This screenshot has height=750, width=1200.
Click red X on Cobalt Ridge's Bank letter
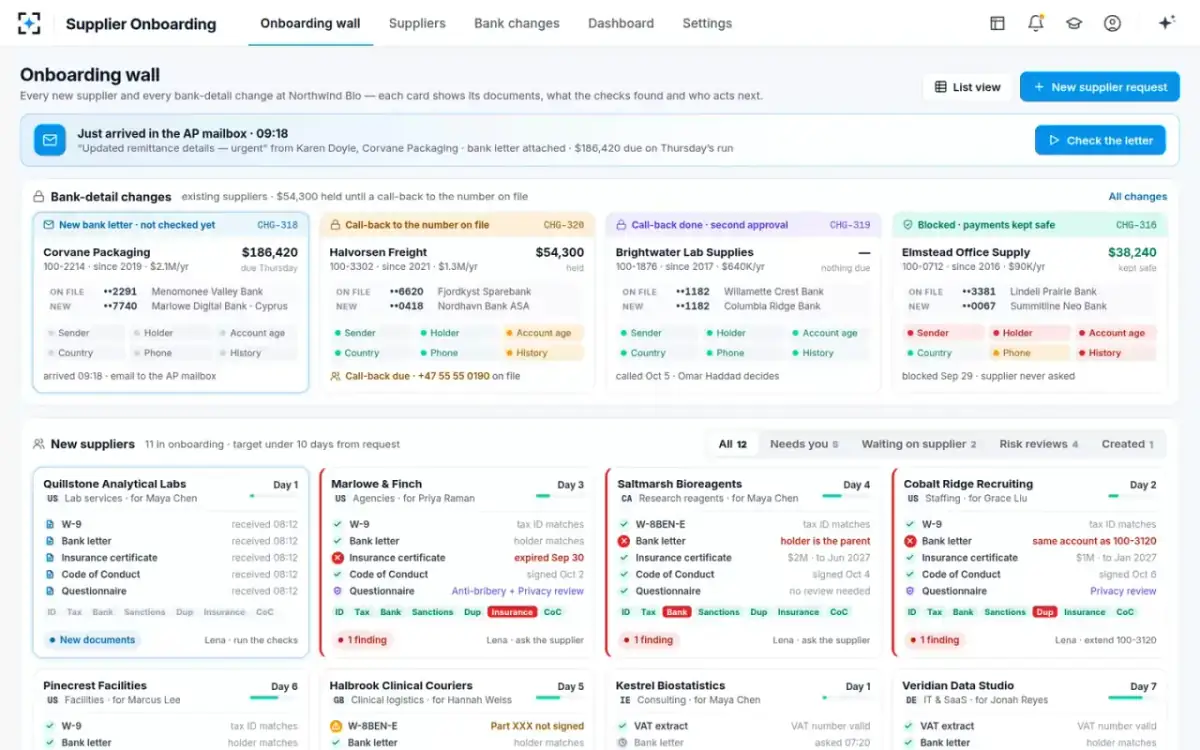(x=910, y=541)
